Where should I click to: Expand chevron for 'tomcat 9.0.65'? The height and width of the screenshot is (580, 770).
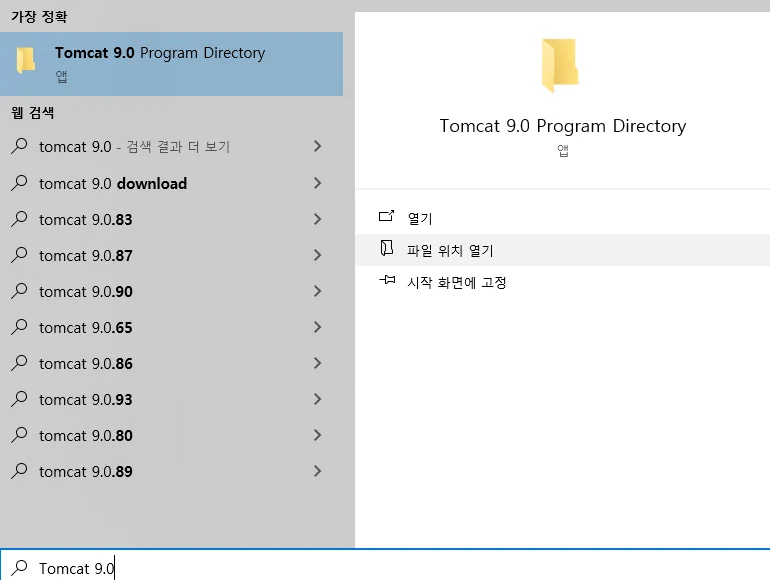[x=318, y=327]
